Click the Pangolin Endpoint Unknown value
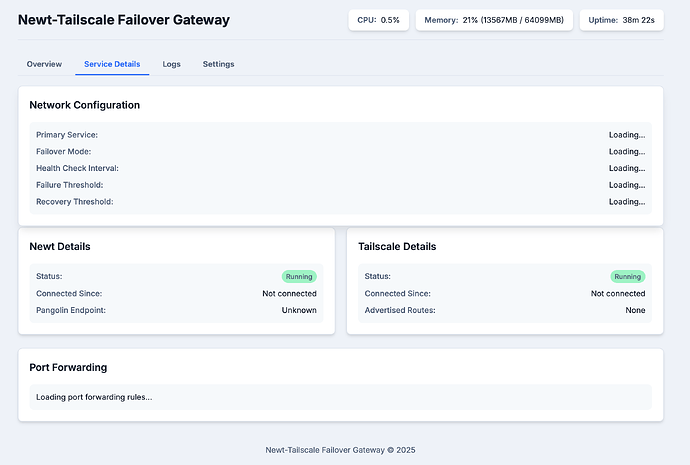The width and height of the screenshot is (690, 465). [x=299, y=310]
